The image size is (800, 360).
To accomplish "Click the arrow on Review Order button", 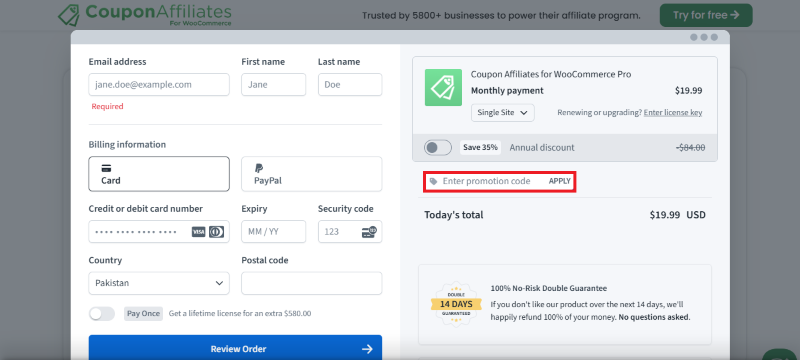I will pyautogui.click(x=367, y=349).
